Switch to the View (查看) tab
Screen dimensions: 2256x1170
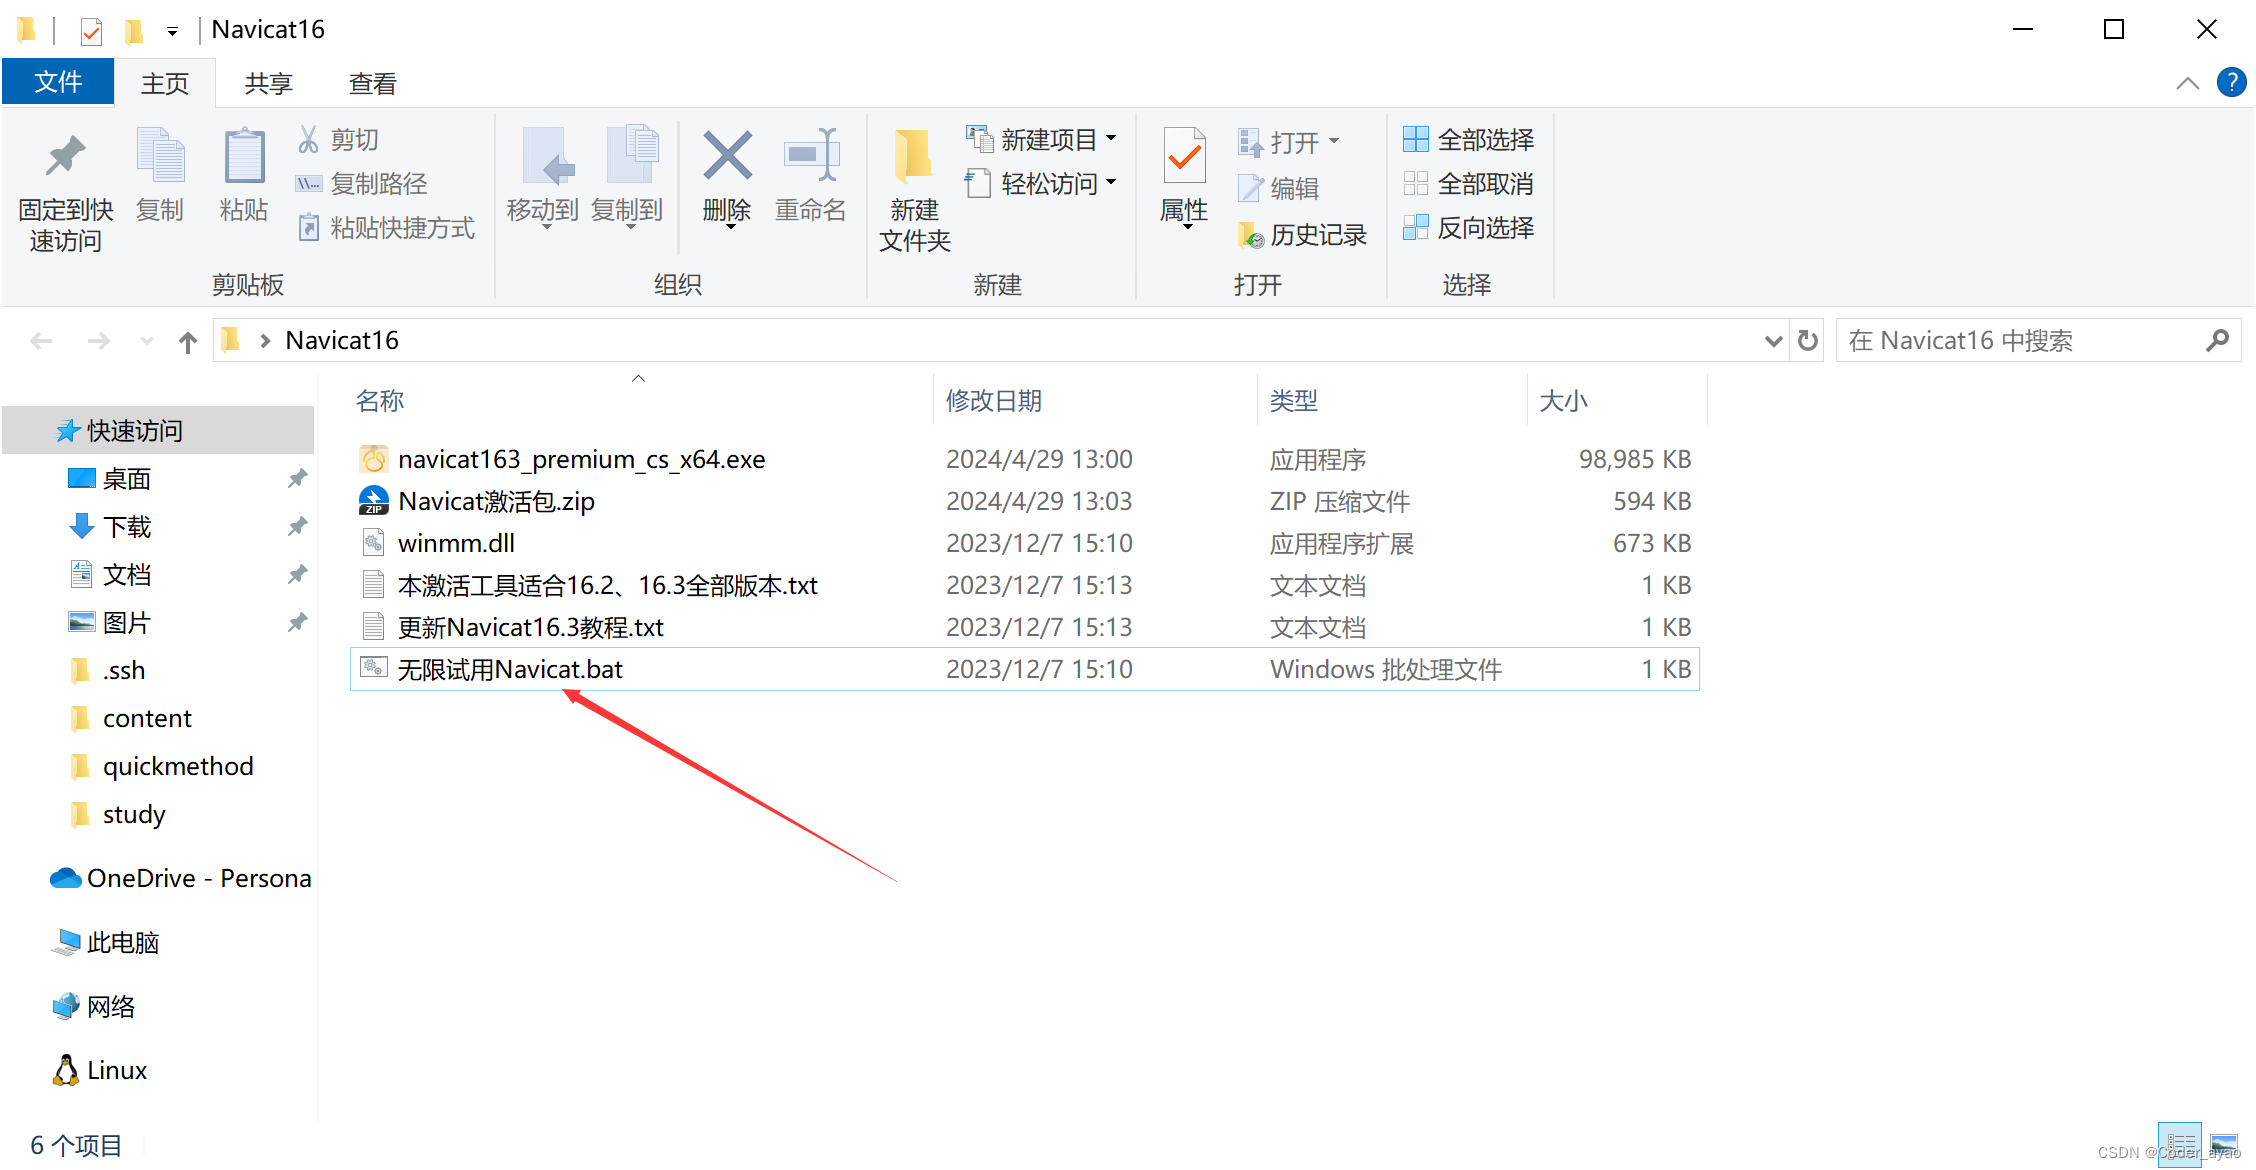(373, 83)
